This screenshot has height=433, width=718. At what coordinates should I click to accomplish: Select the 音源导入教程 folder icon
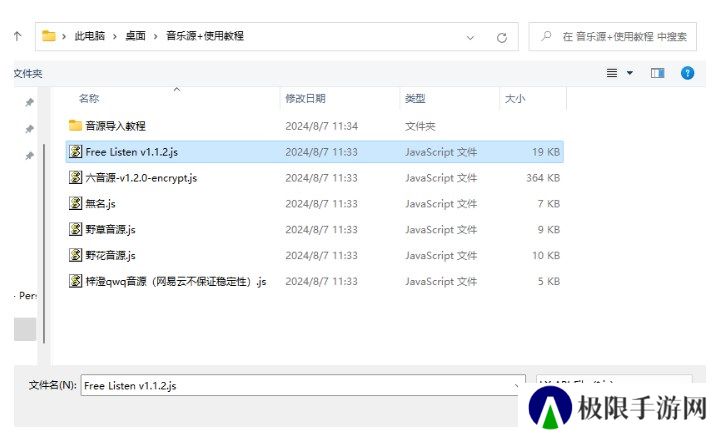coord(76,125)
